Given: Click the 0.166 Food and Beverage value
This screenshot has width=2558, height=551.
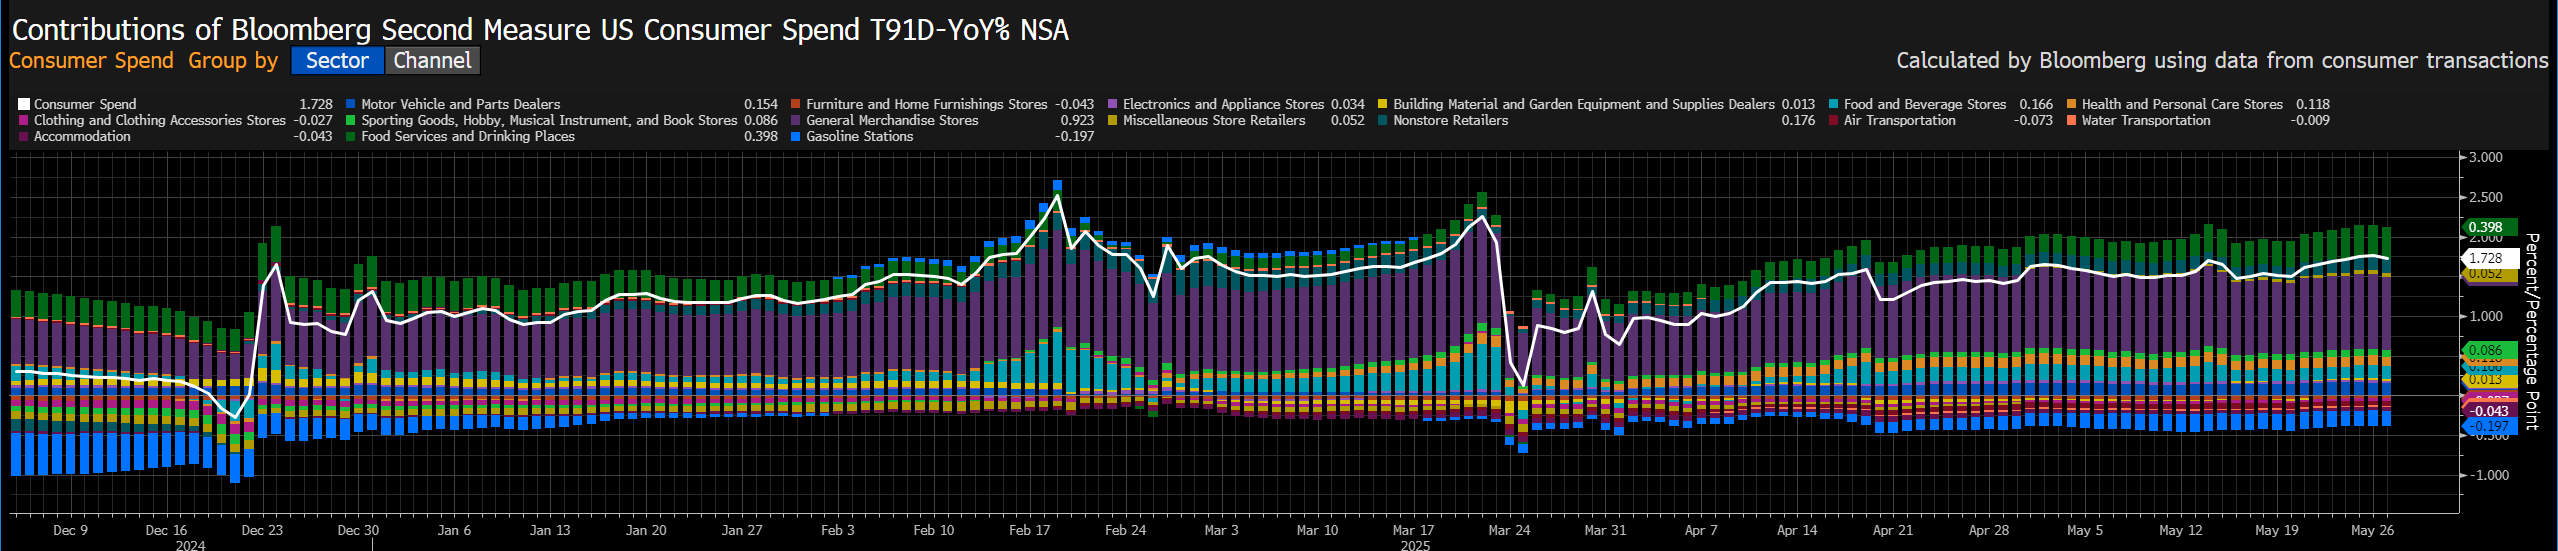Looking at the screenshot, I should click(x=2036, y=104).
